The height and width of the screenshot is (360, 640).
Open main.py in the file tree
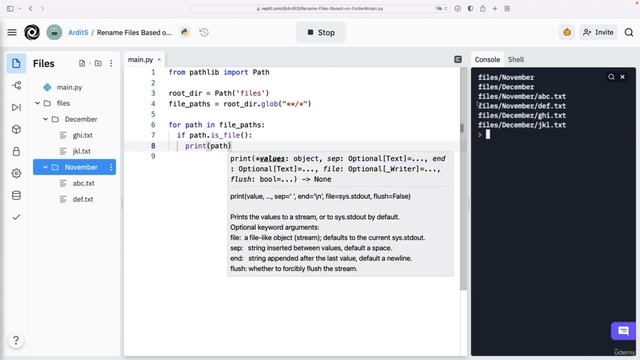[69, 87]
